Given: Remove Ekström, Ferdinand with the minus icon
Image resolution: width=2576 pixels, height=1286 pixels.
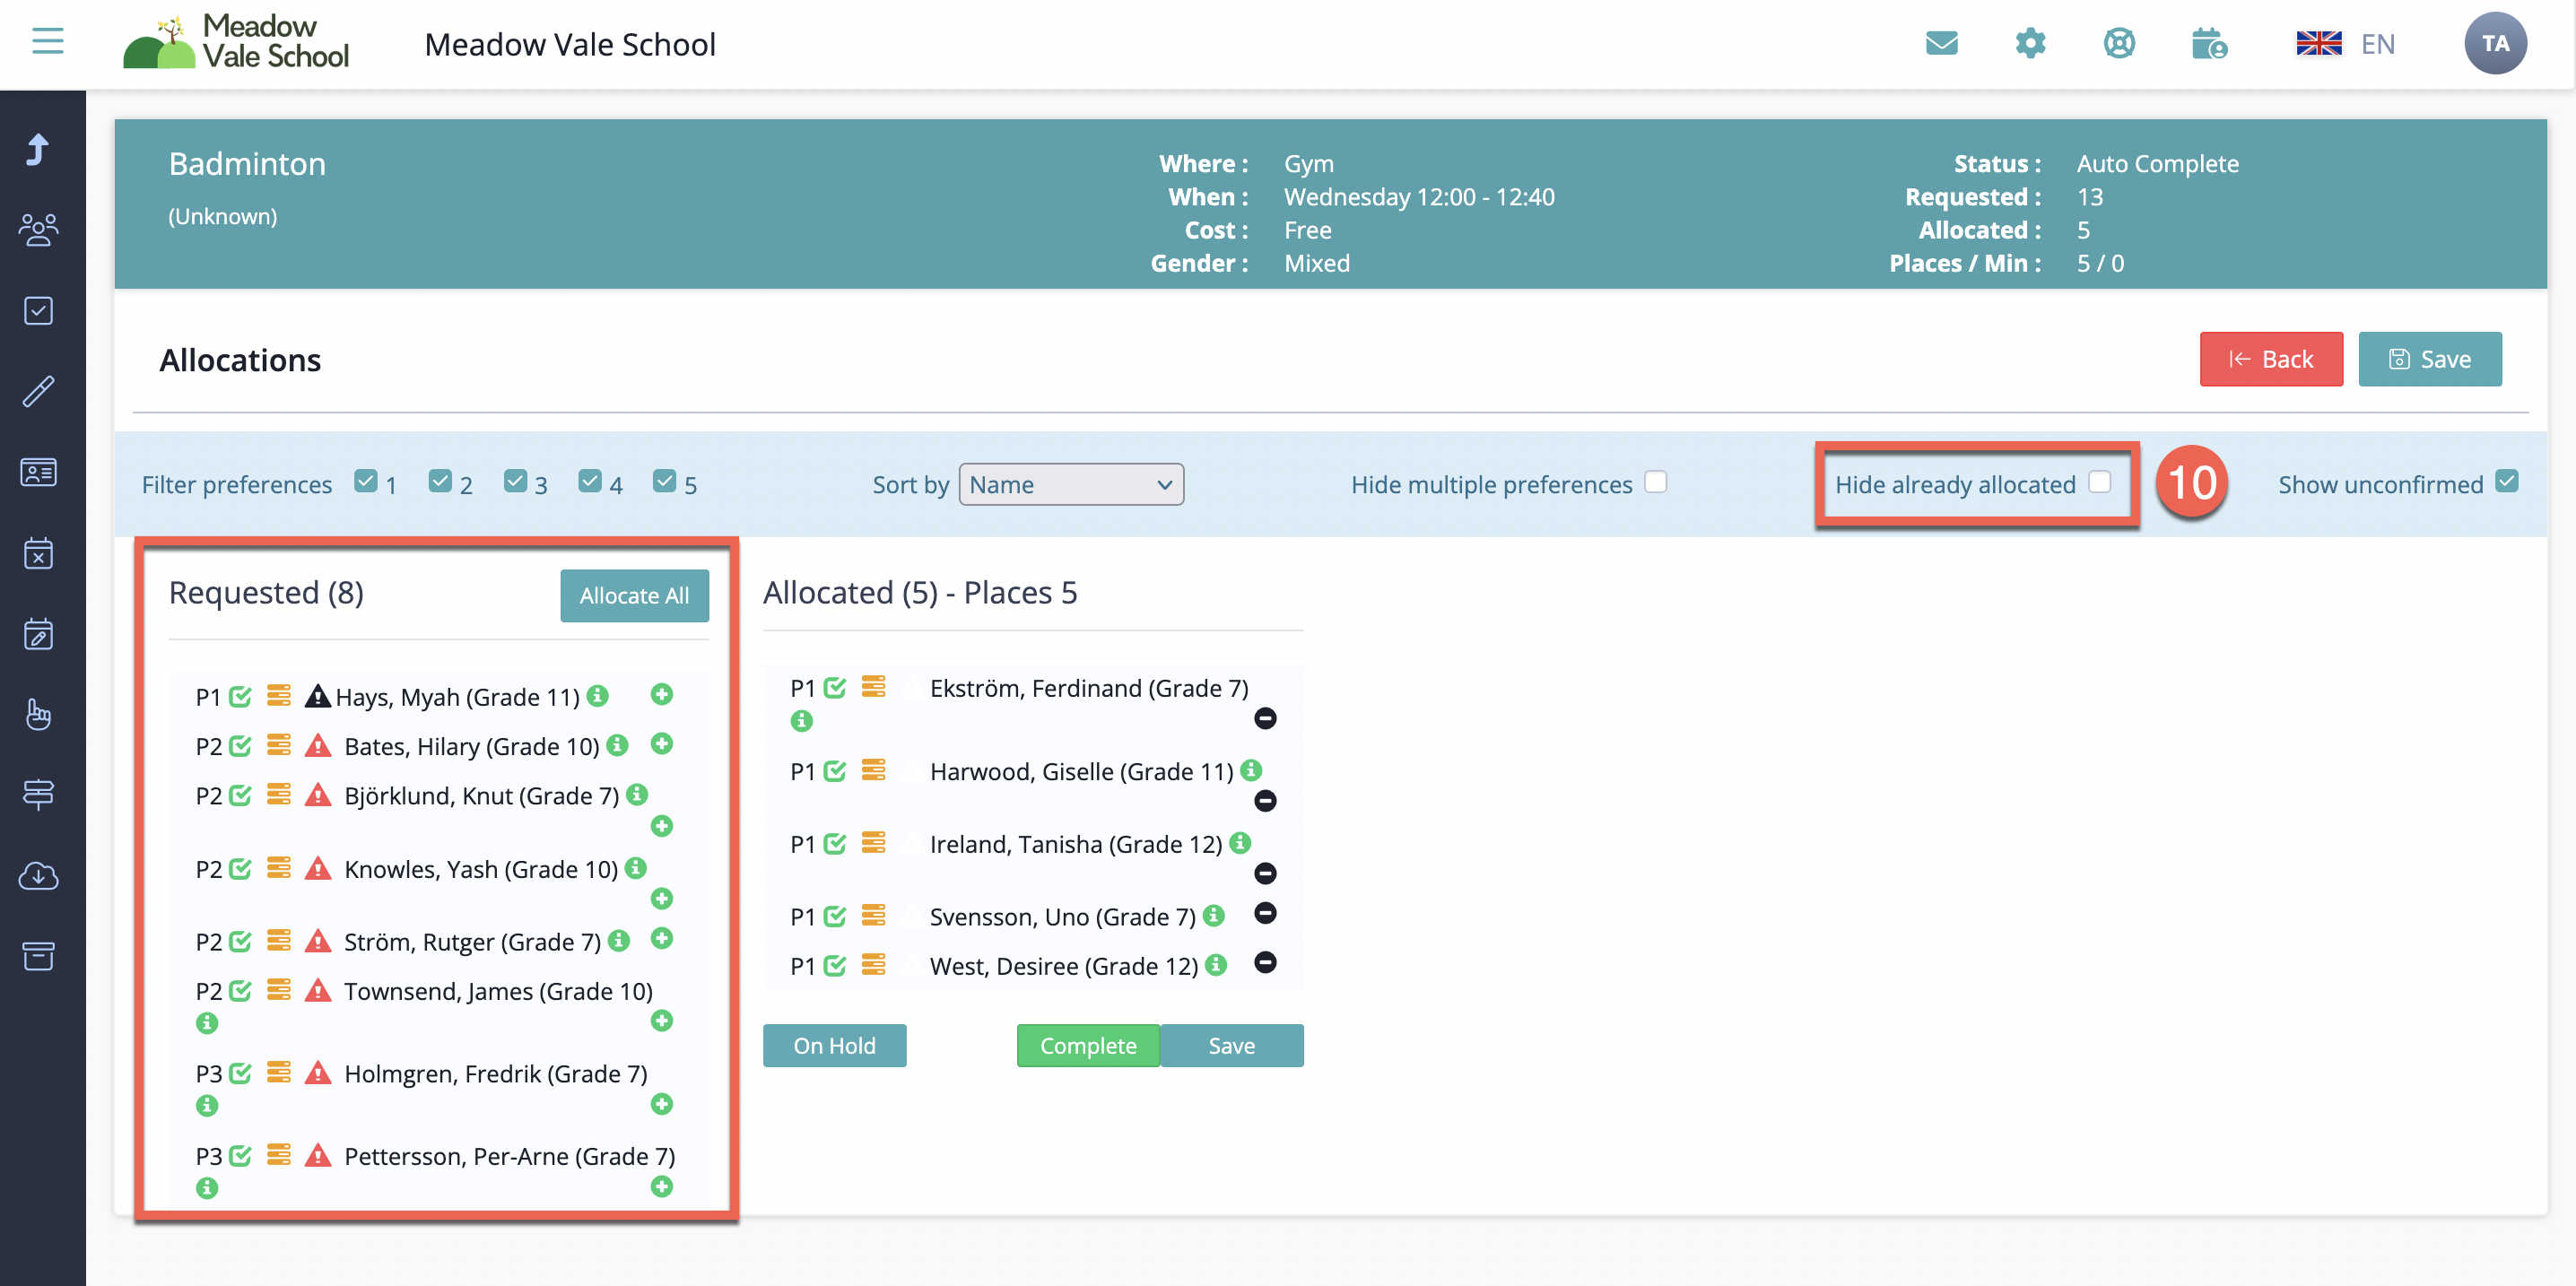Looking at the screenshot, I should coord(1265,719).
